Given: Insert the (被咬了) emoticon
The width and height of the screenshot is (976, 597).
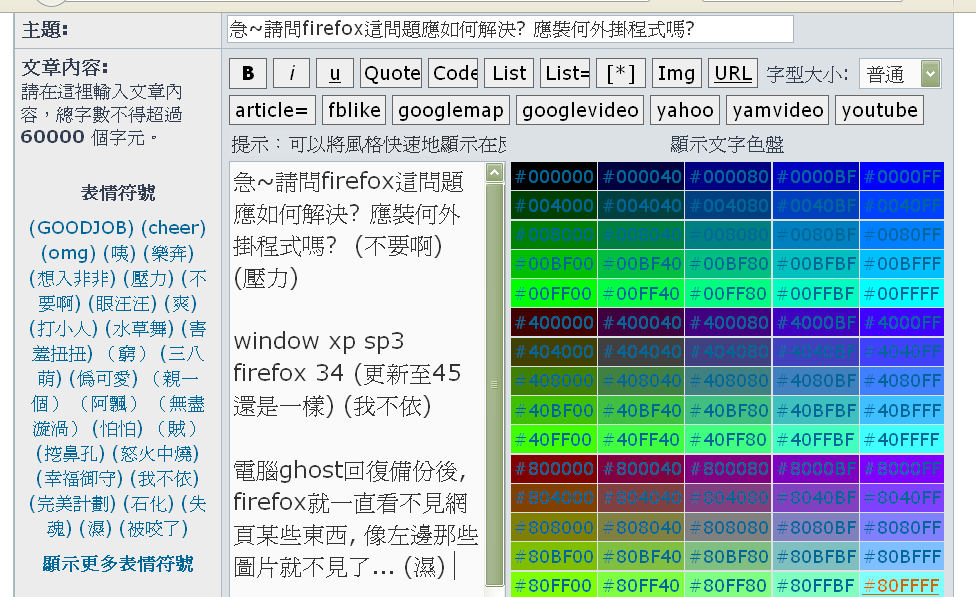Looking at the screenshot, I should tap(153, 529).
